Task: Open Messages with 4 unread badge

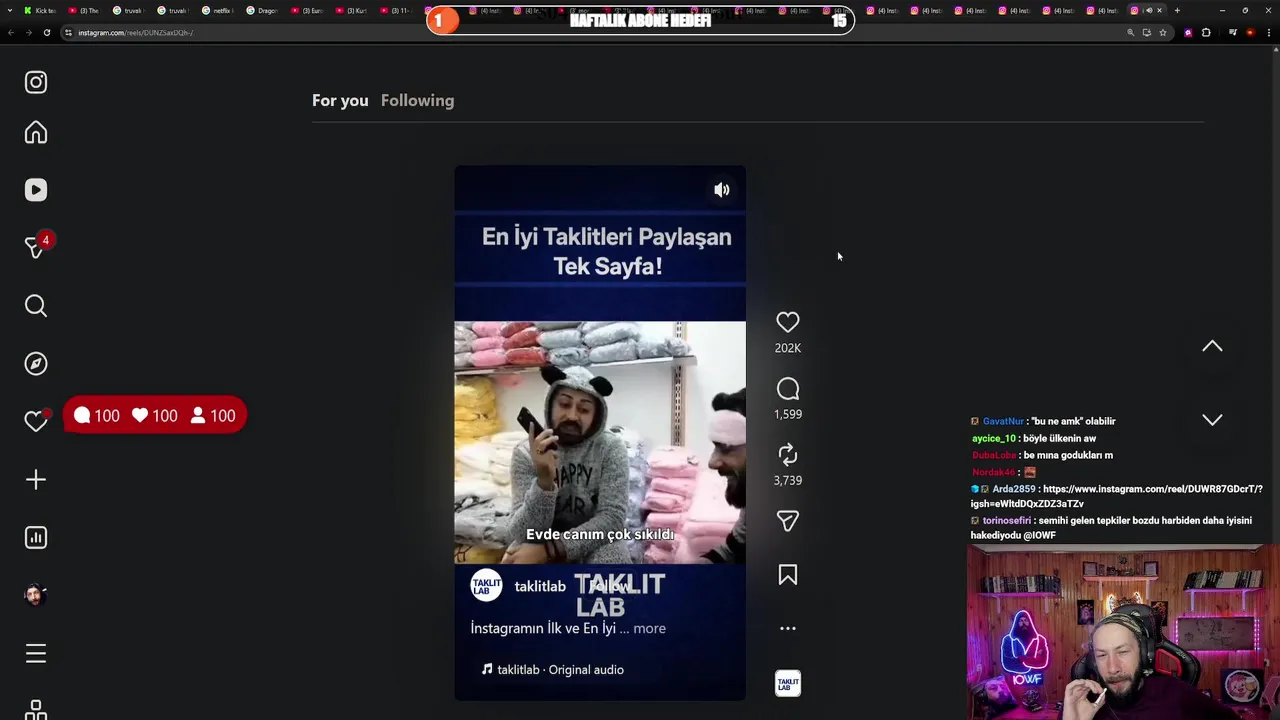Action: [36, 247]
